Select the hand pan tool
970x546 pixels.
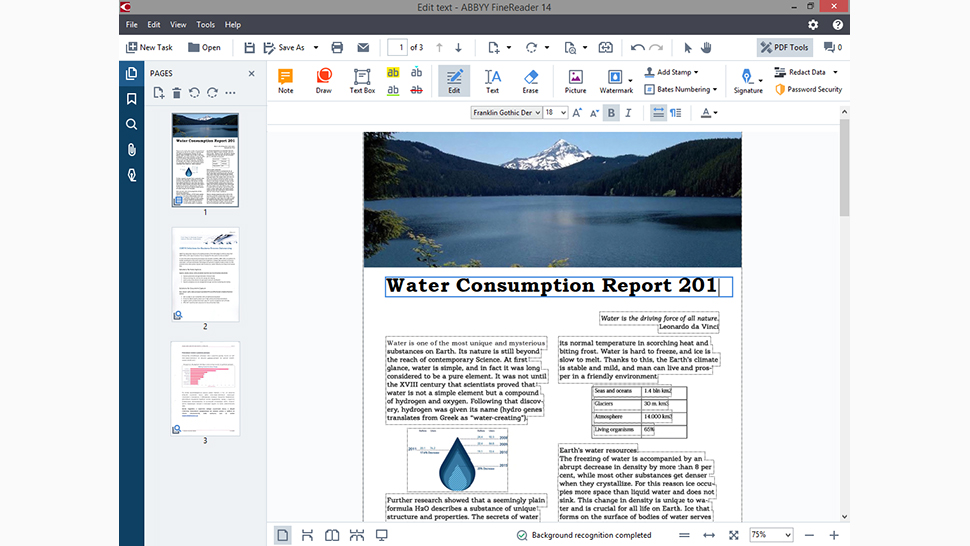(706, 48)
